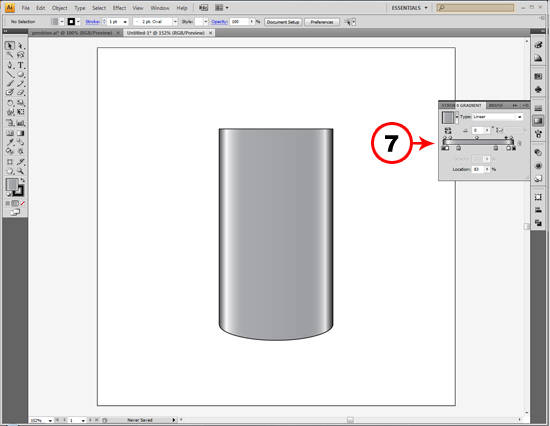This screenshot has width=550, height=426.
Task: Open the Gradient panel icon in dock
Action: [538, 121]
